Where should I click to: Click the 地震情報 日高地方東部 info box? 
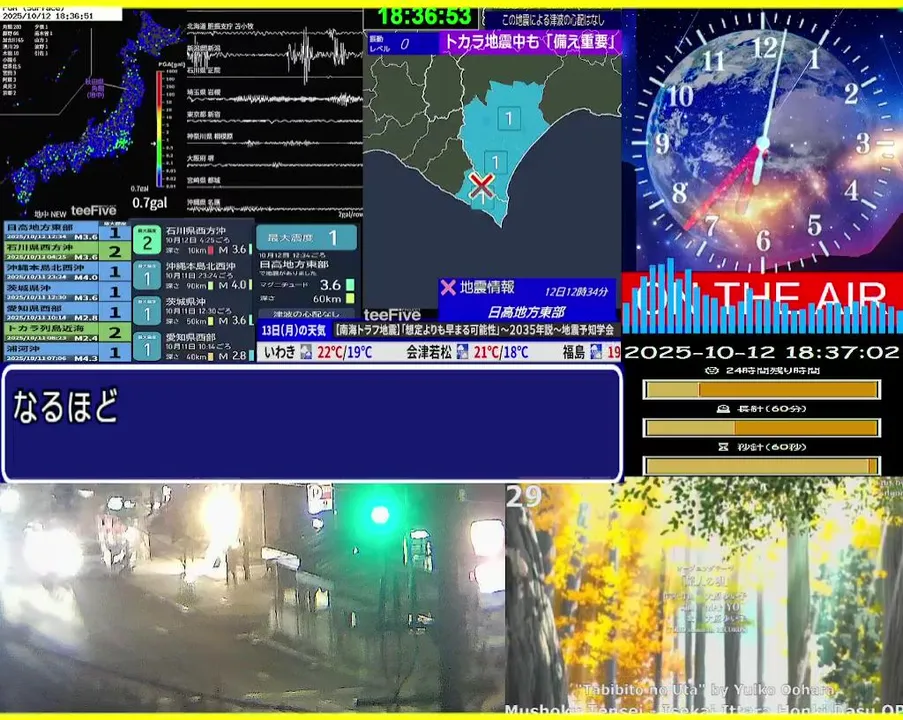527,300
